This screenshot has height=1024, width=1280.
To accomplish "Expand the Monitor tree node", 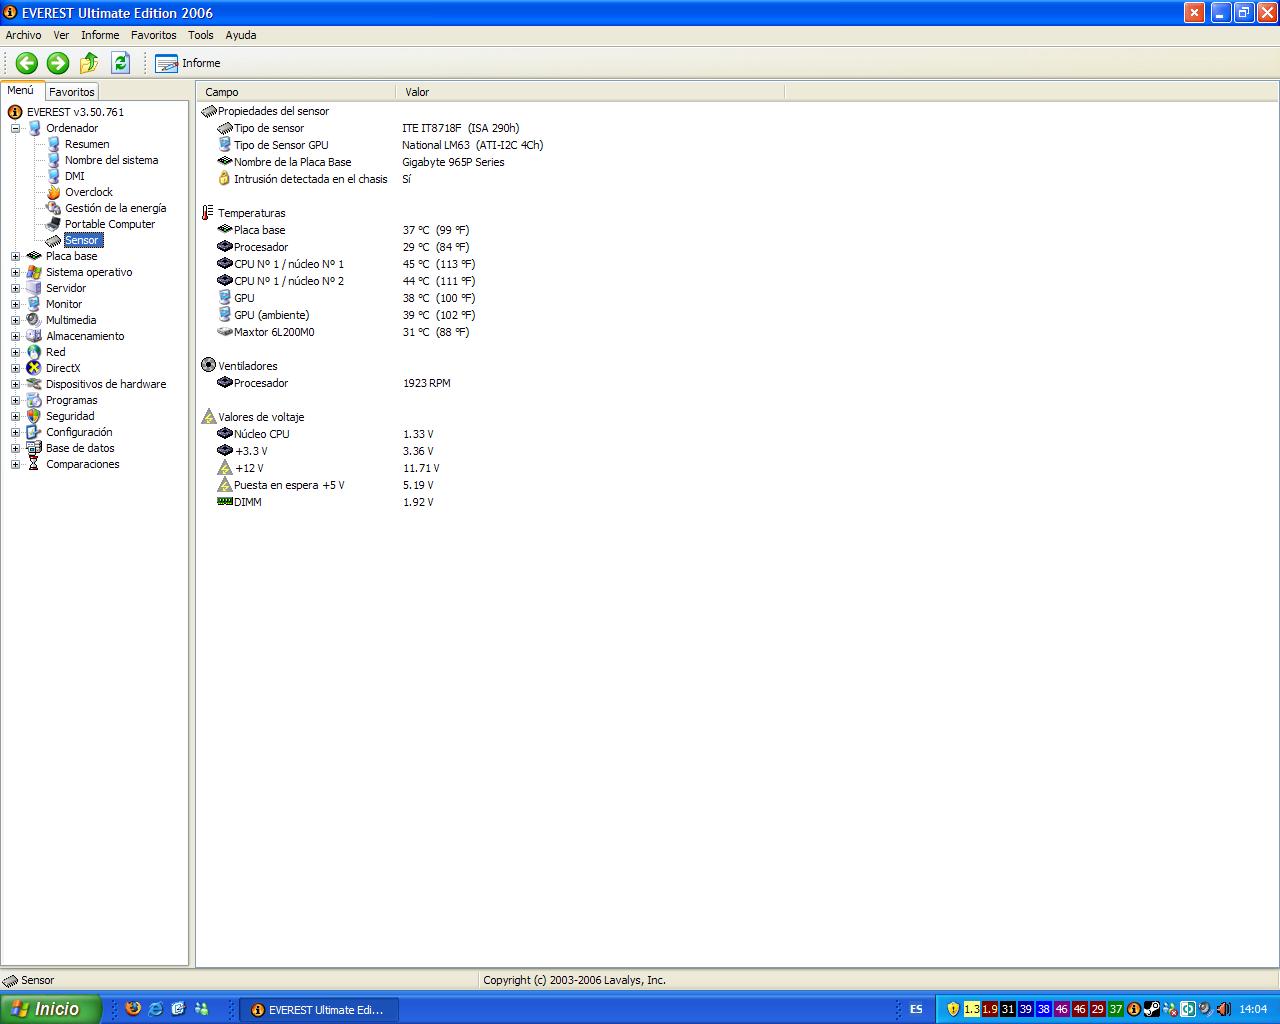I will [x=15, y=304].
